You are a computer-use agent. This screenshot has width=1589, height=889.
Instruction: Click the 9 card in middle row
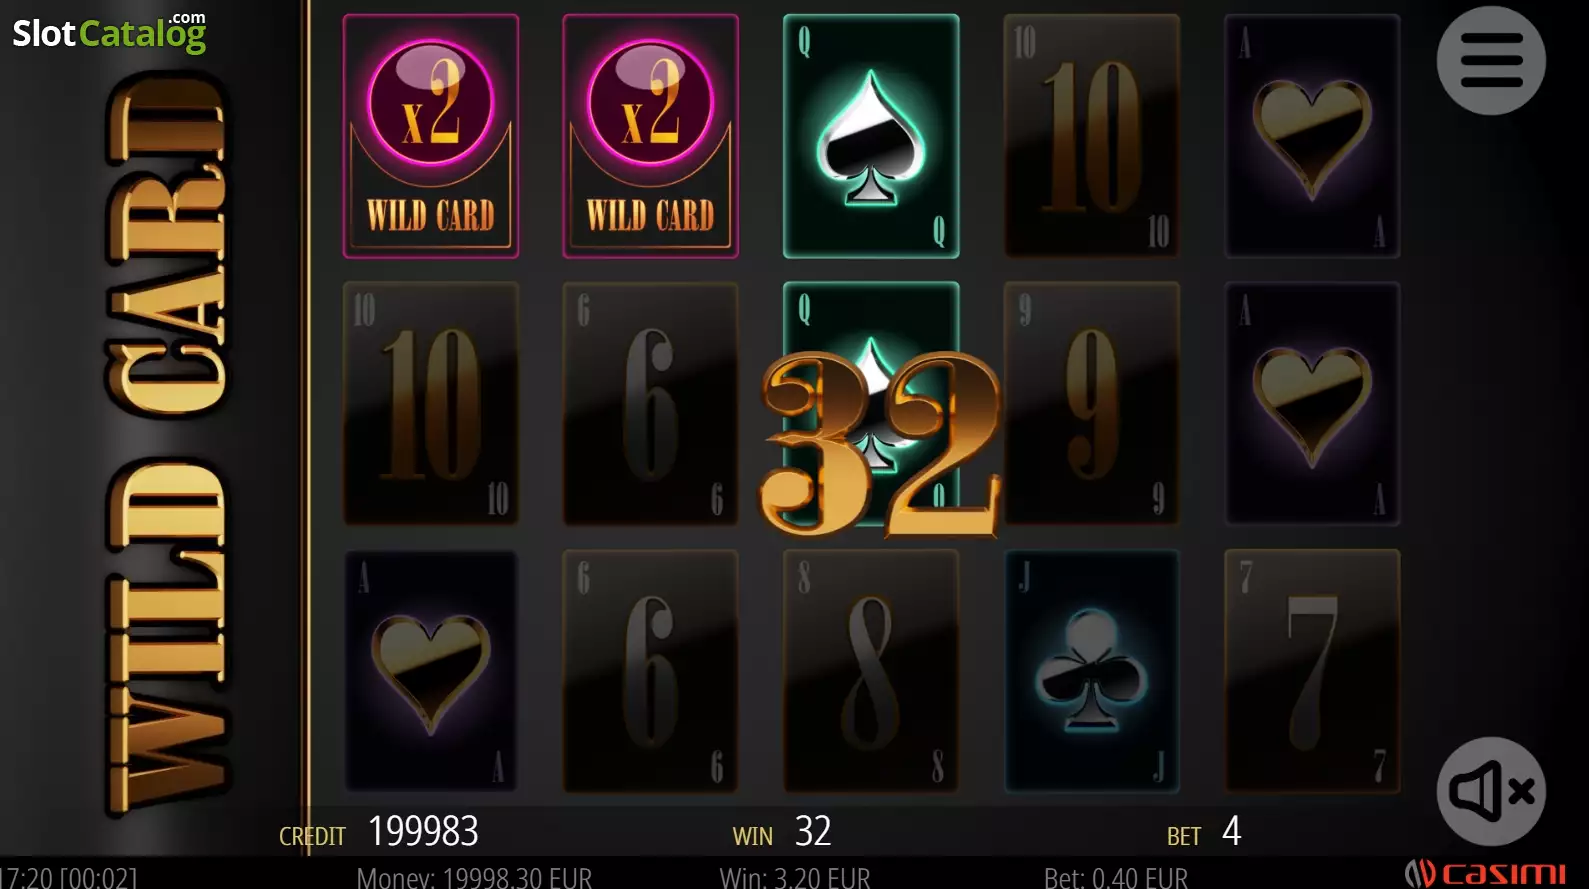pos(1092,404)
